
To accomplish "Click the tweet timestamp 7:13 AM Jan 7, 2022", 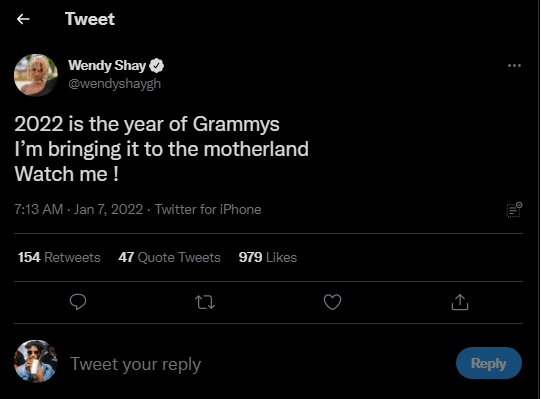I will 79,210.
